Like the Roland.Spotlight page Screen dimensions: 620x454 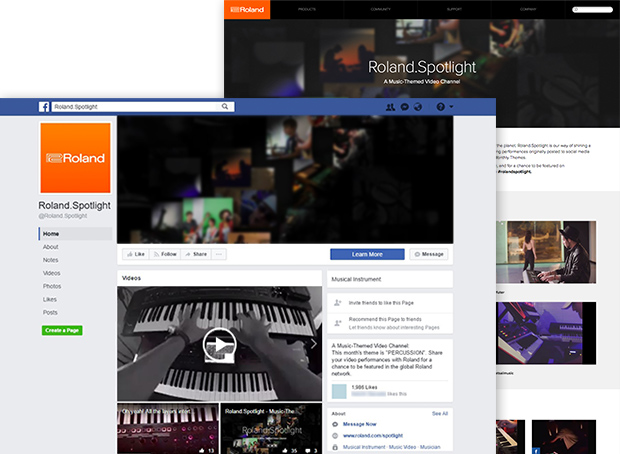(x=136, y=254)
